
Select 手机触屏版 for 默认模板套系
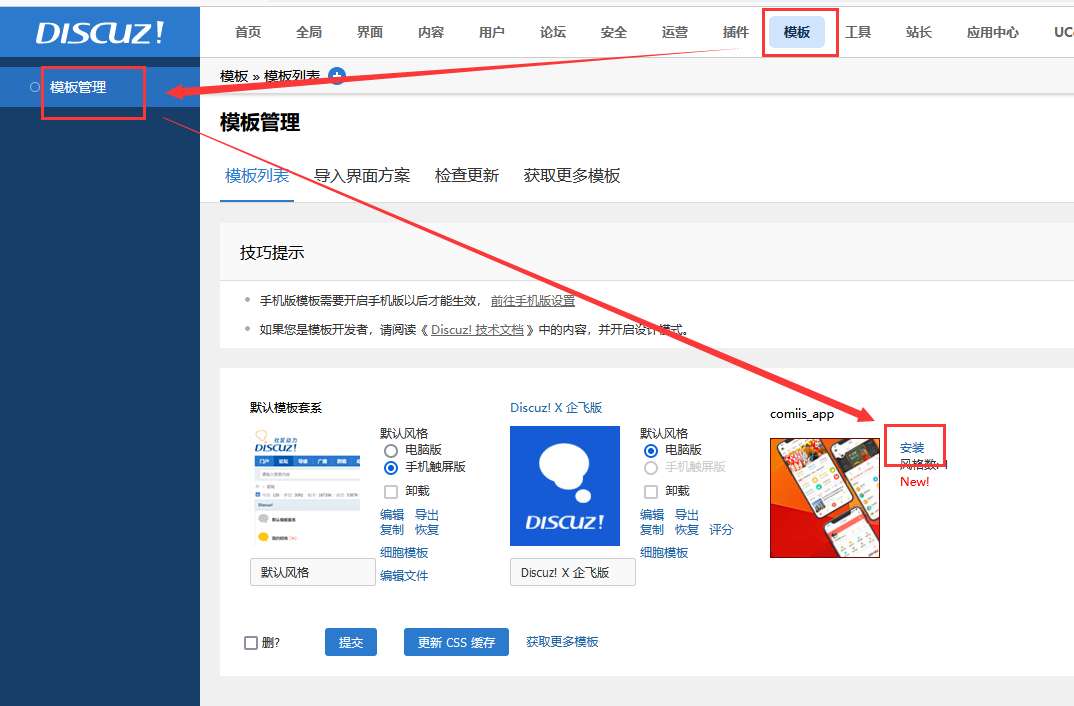390,468
